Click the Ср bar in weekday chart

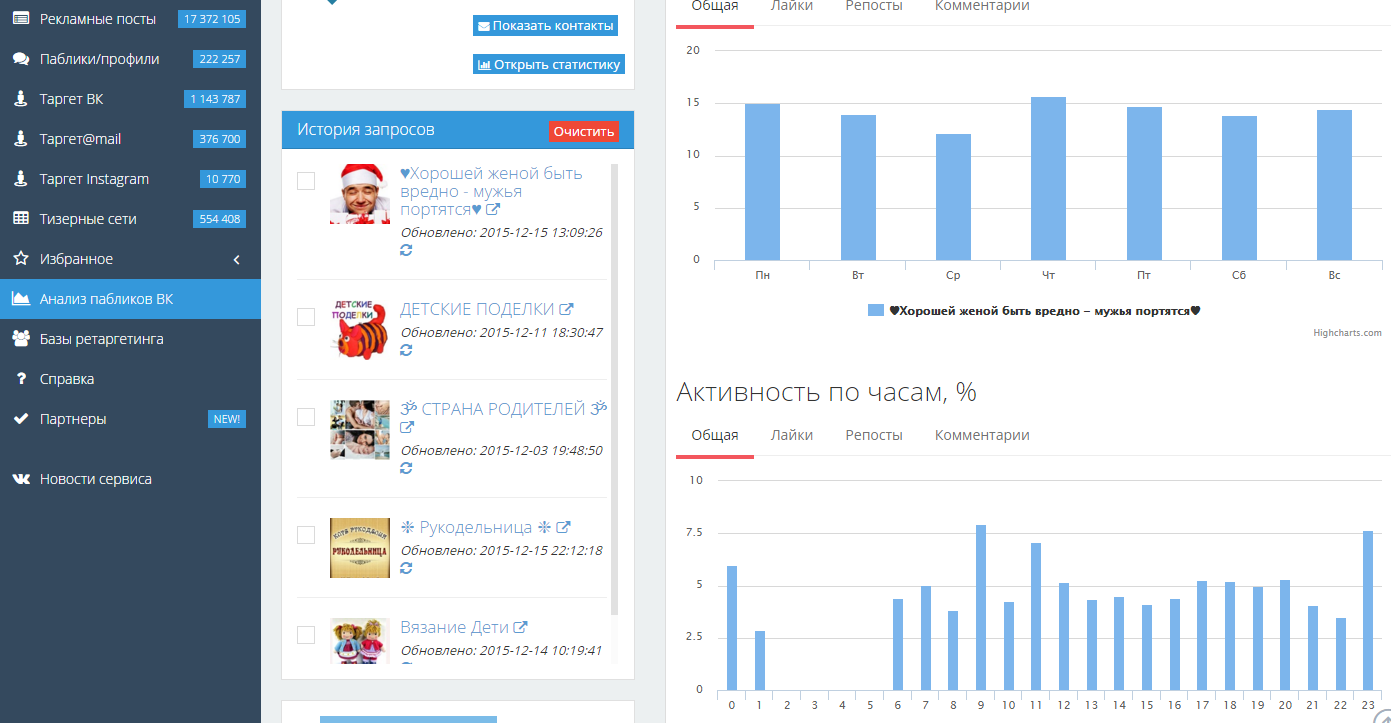(x=953, y=197)
